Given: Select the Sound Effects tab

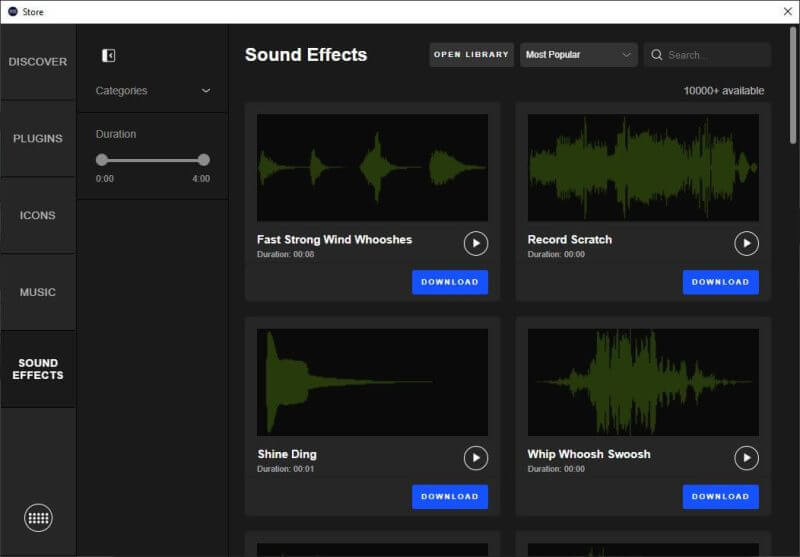Looking at the screenshot, I should (38, 369).
